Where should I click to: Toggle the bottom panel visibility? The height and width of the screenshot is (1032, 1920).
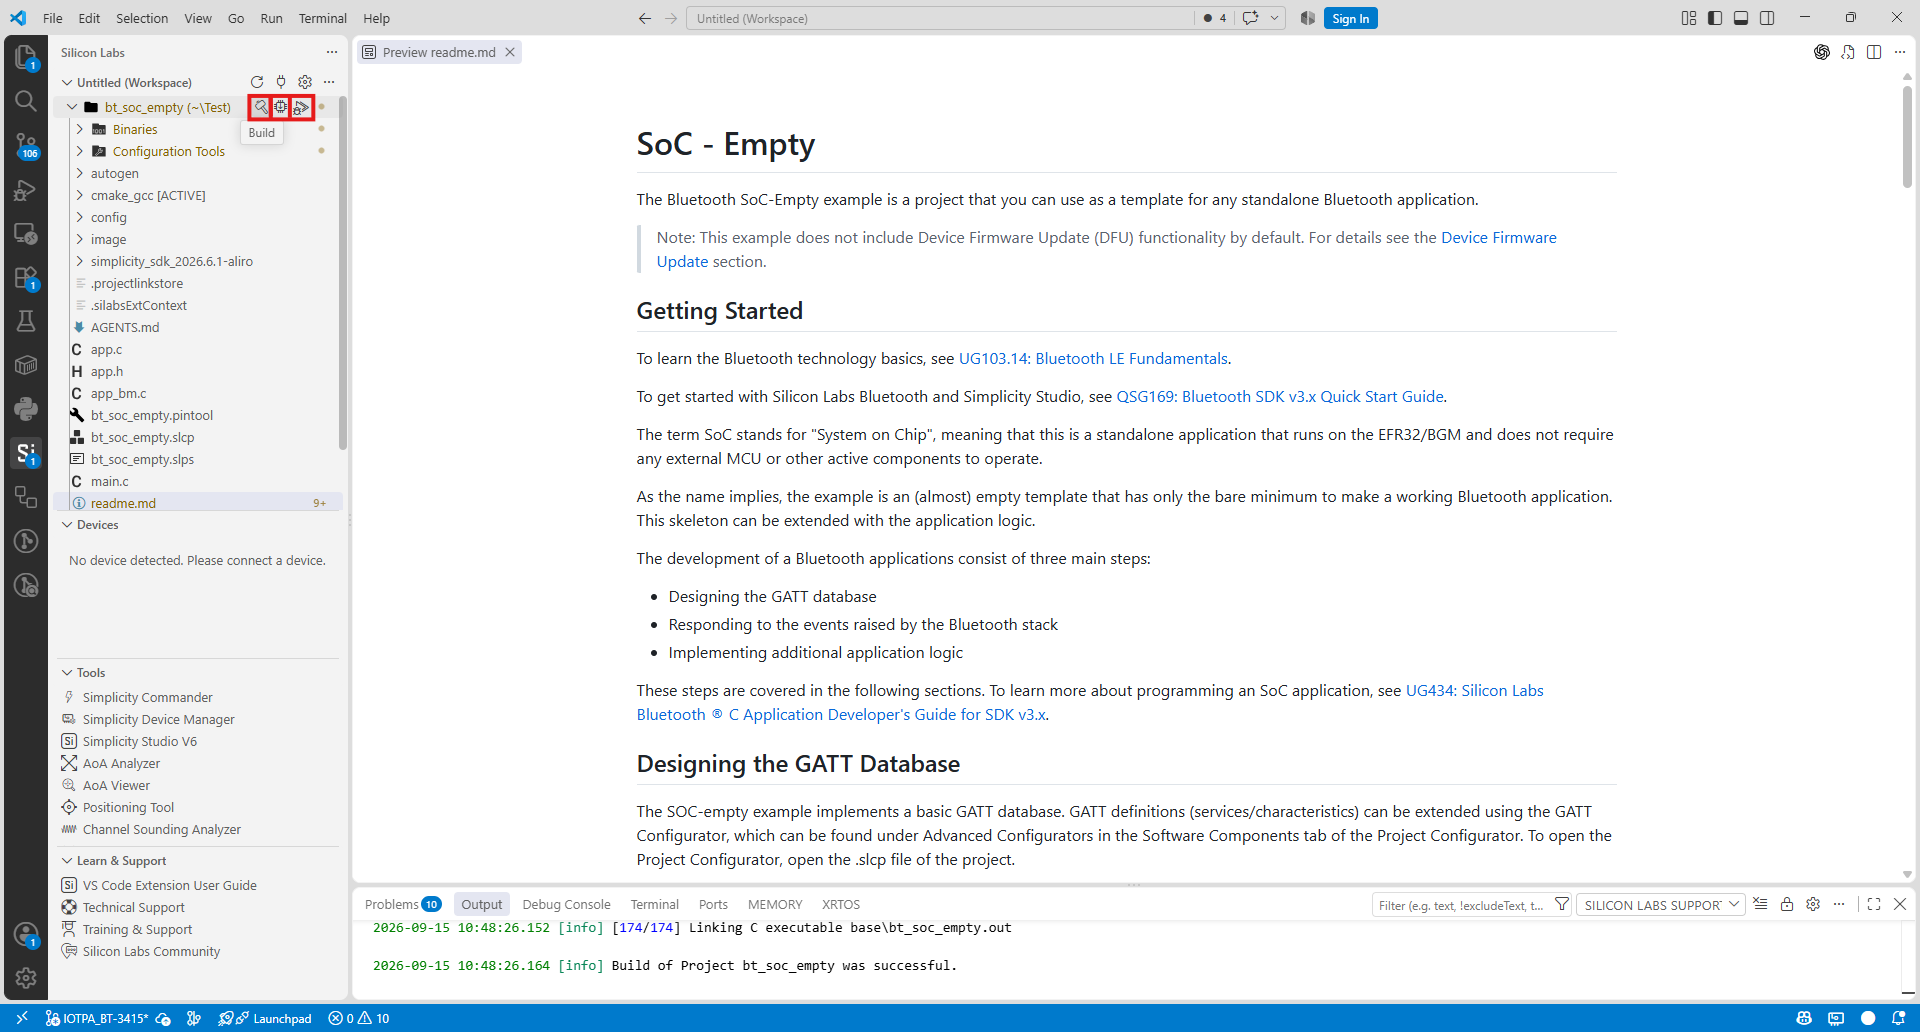point(1741,18)
